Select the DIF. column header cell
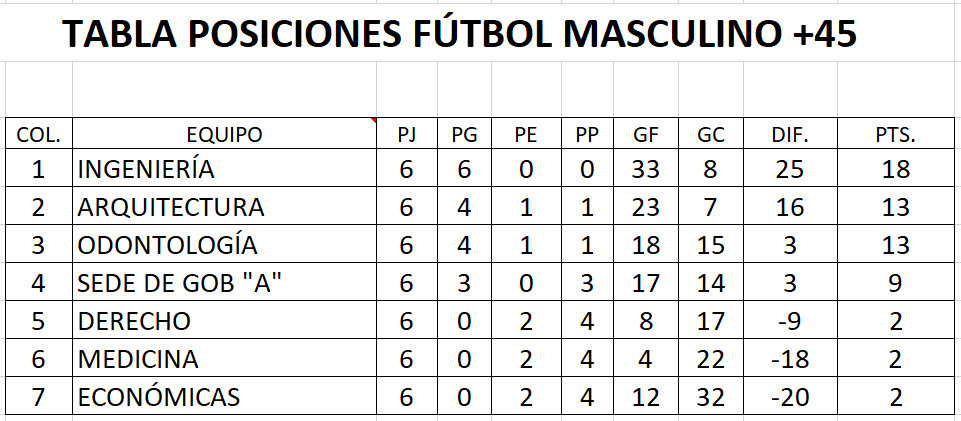 [x=790, y=134]
